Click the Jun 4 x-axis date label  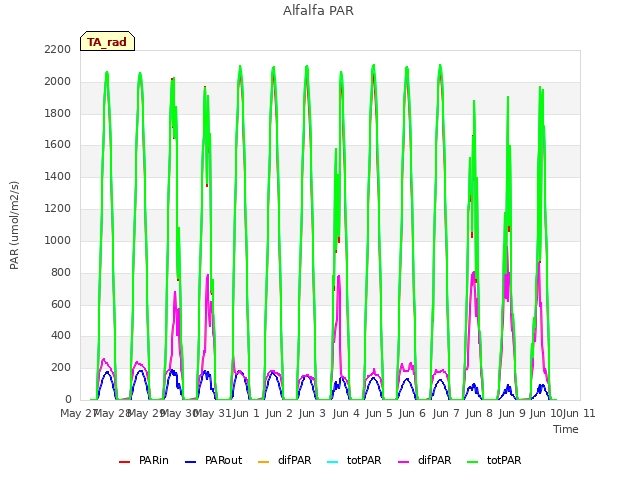coord(346,413)
